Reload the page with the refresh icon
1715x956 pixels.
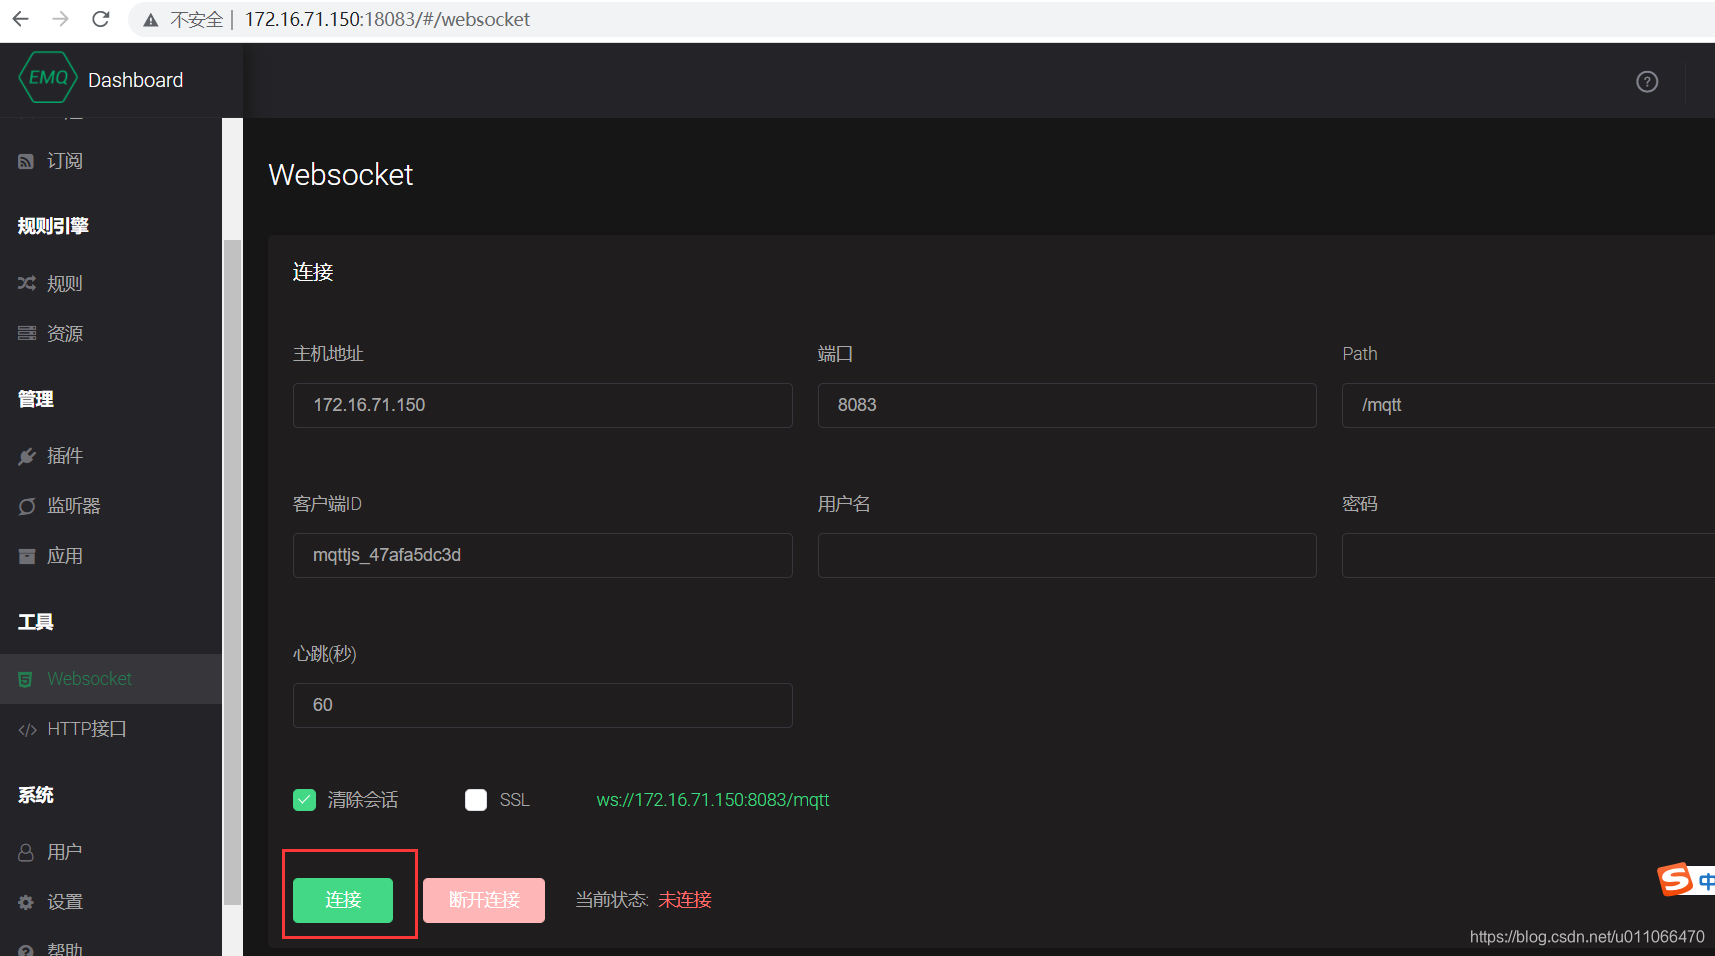tap(100, 18)
